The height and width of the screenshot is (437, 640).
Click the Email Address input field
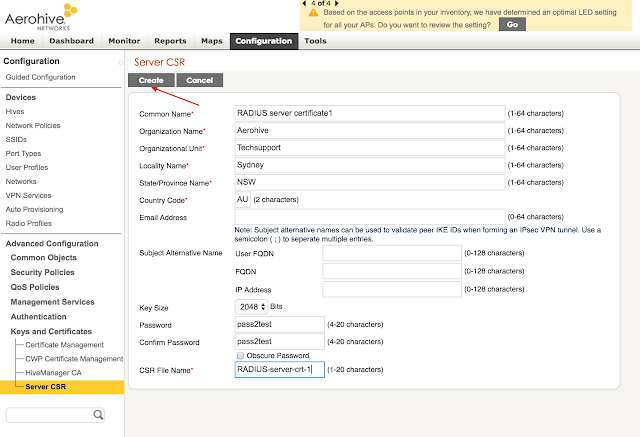tap(370, 217)
